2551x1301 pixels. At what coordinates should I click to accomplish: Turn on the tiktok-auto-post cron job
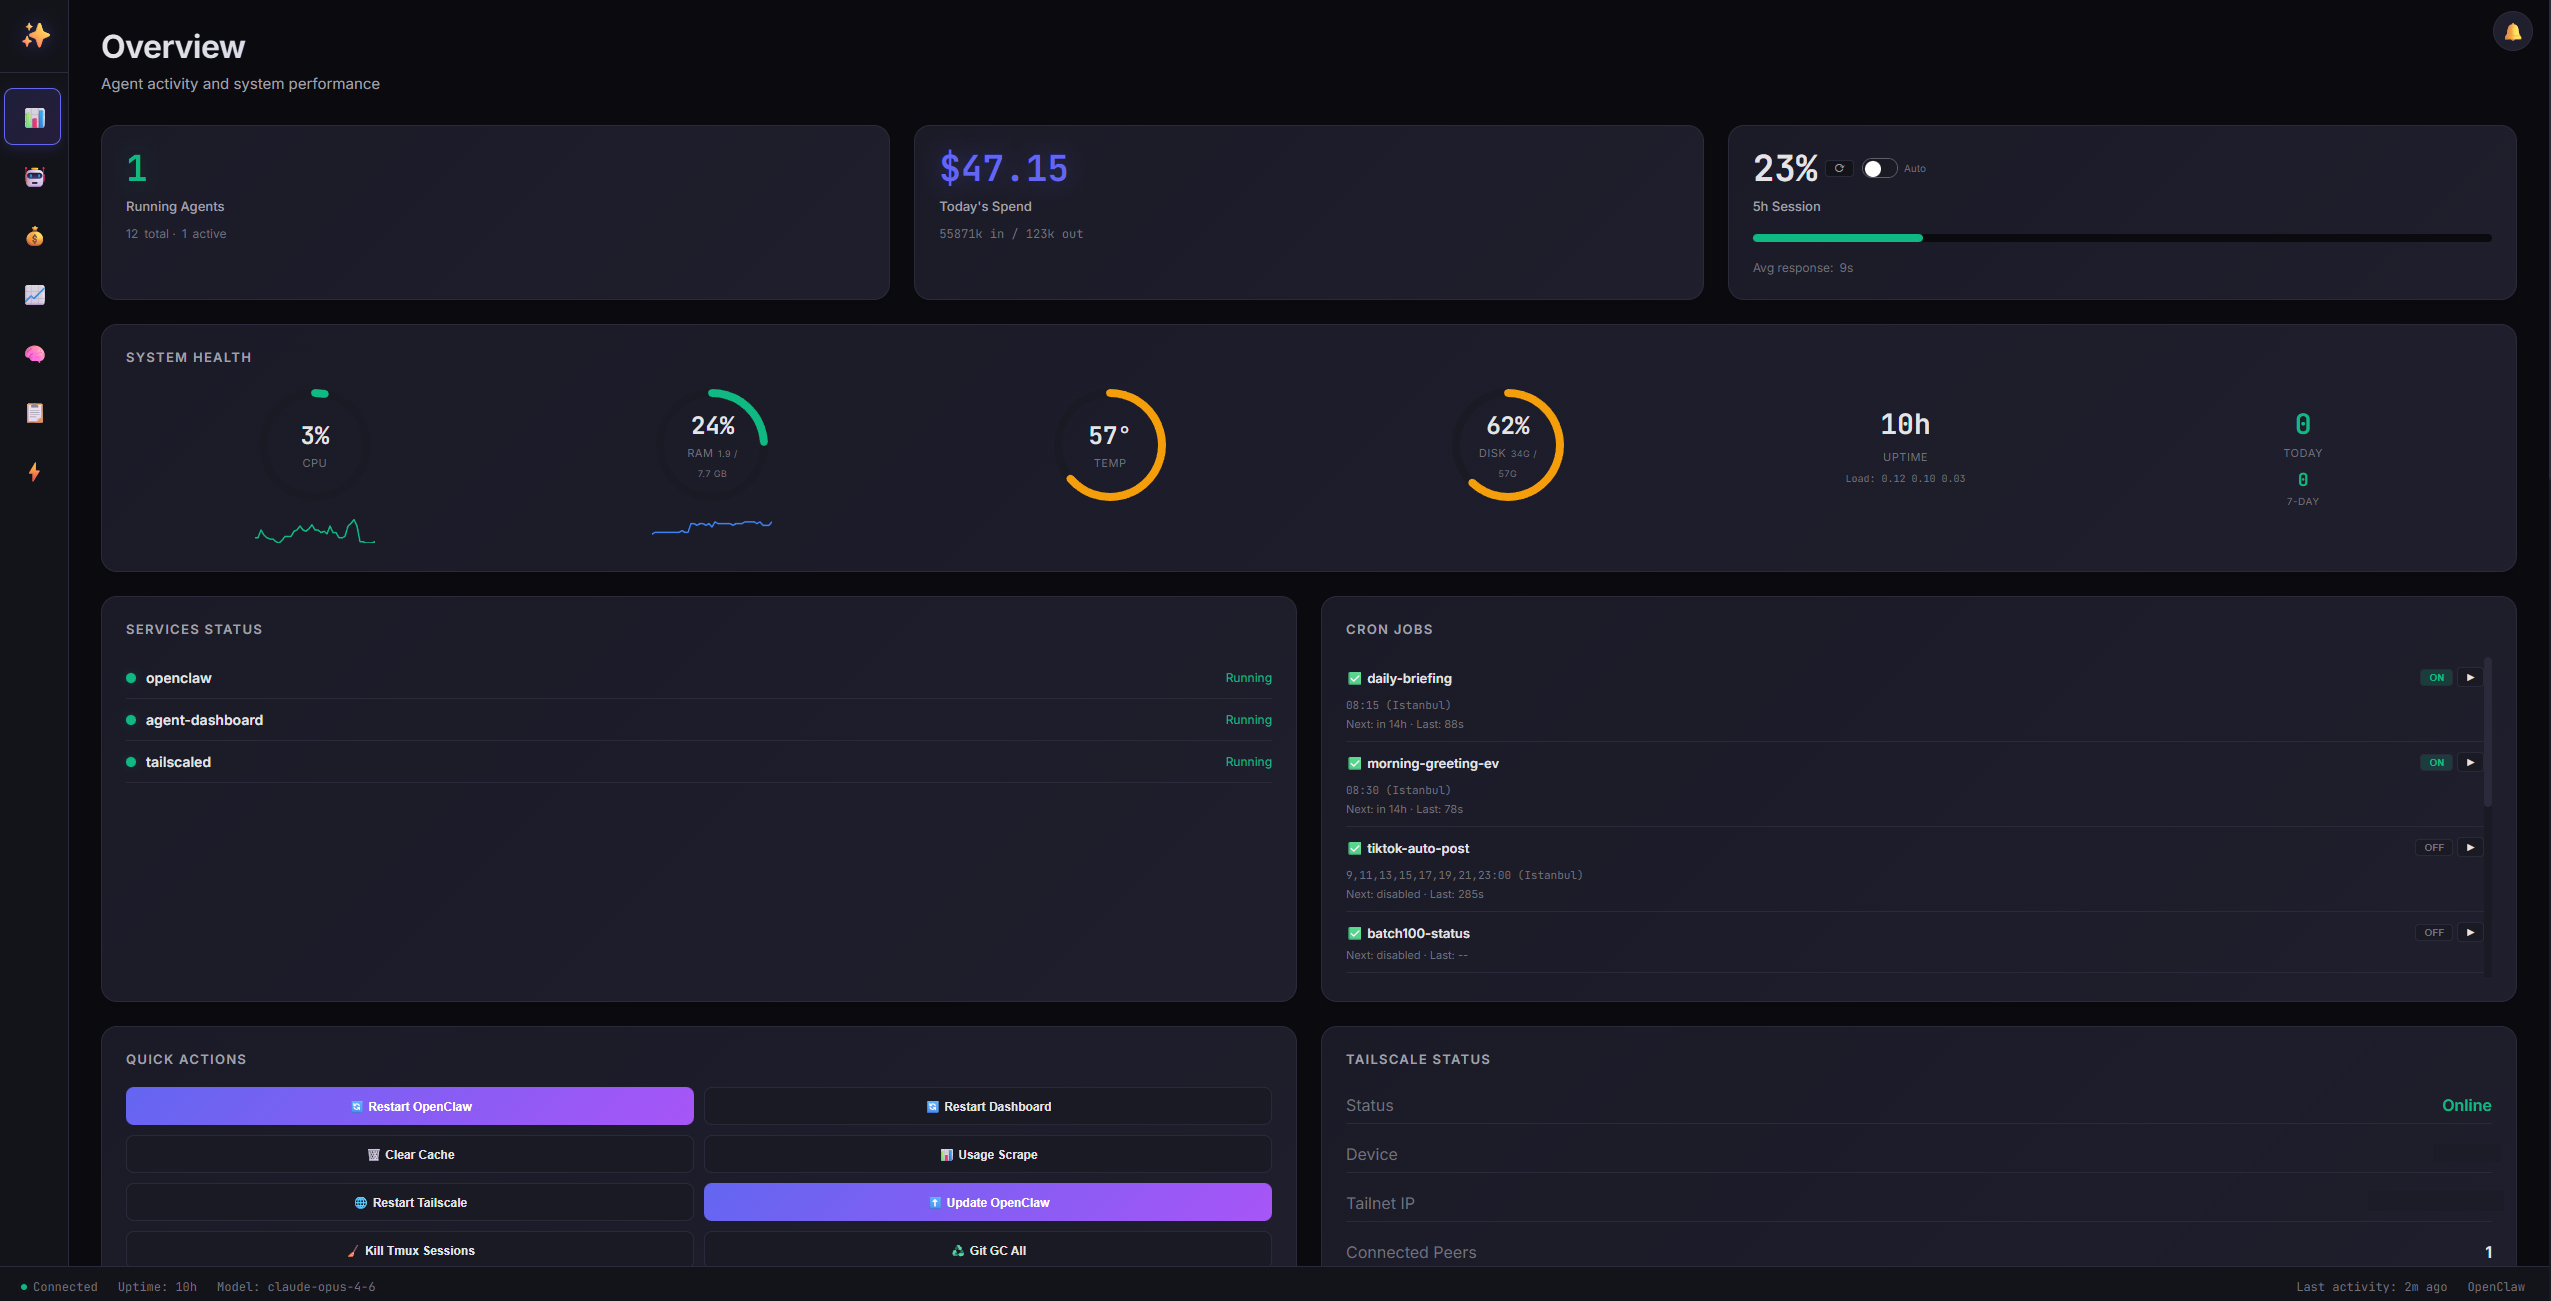click(2433, 847)
